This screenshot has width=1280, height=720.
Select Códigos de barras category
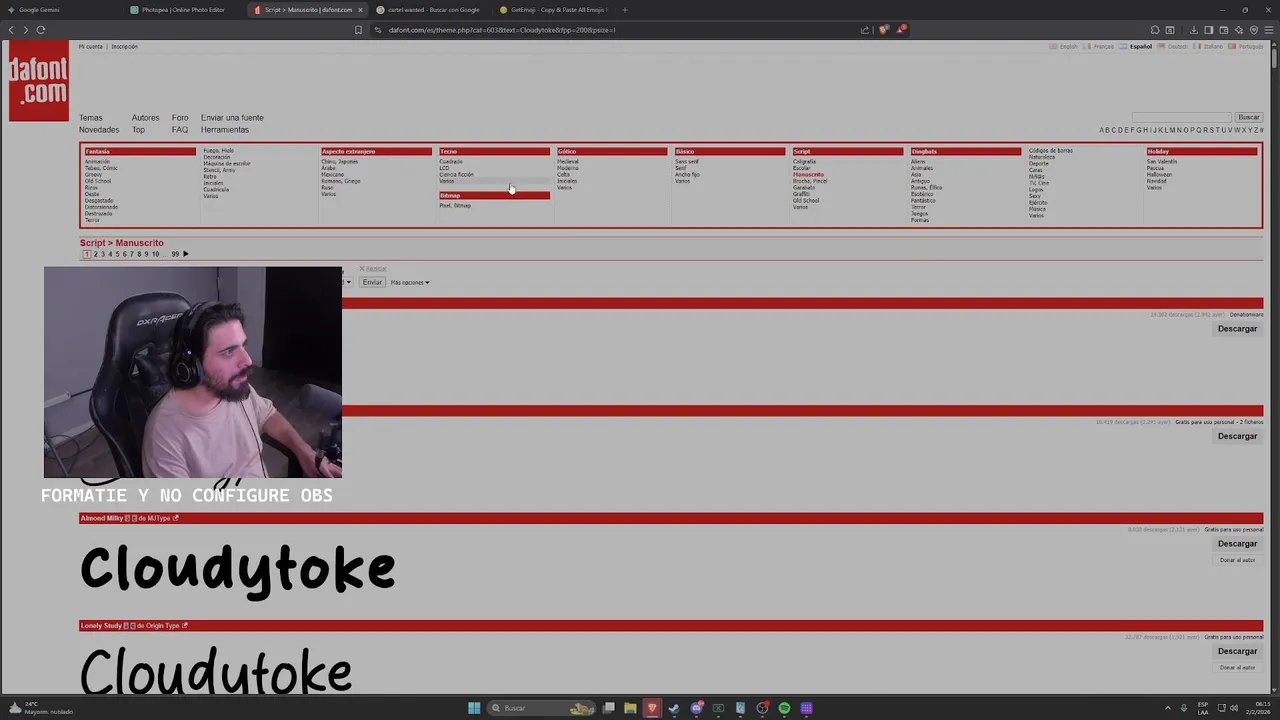coord(1050,151)
